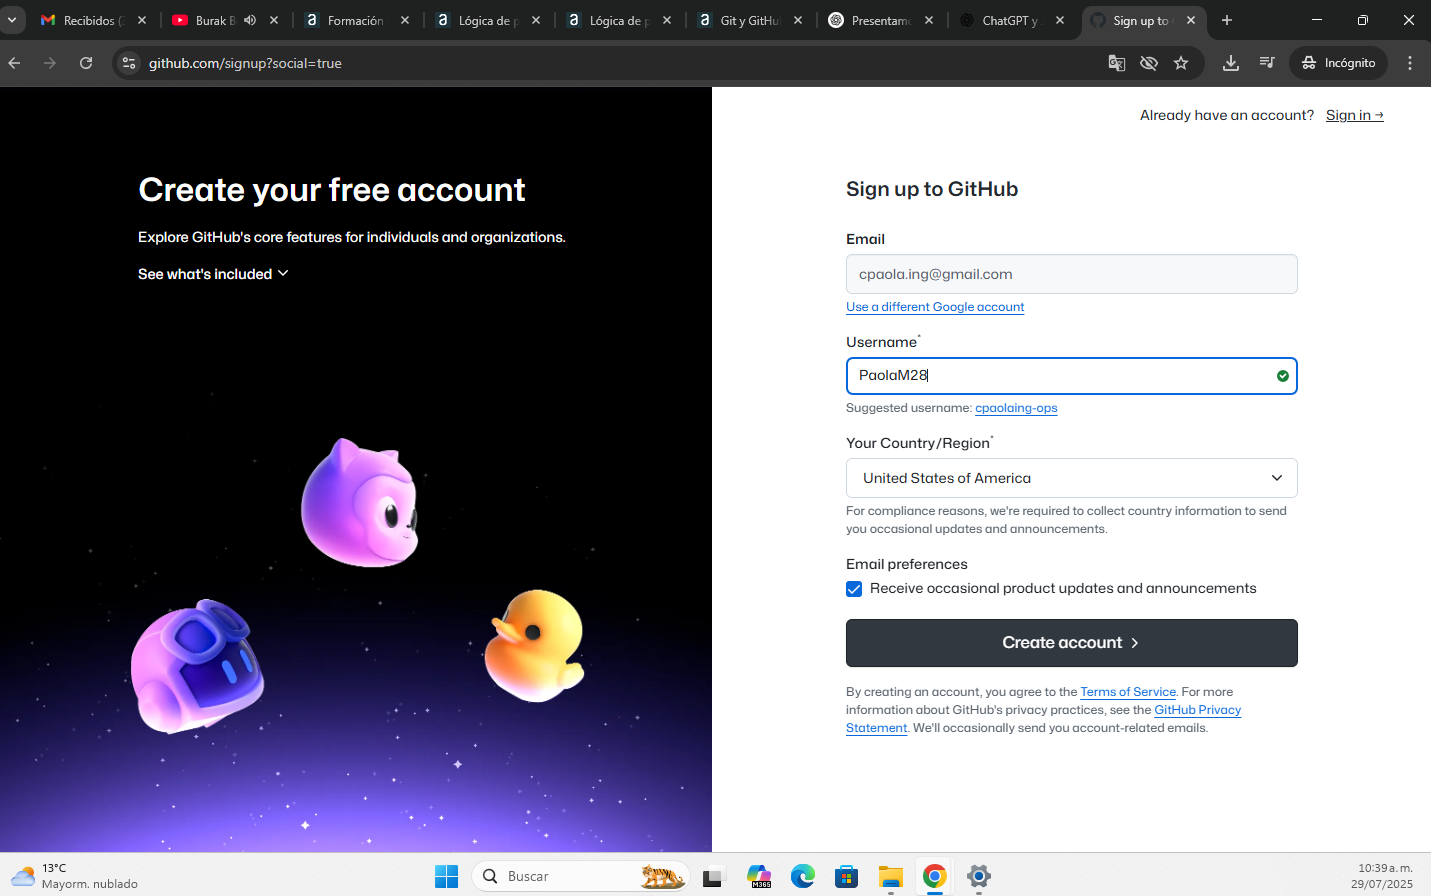Image resolution: width=1431 pixels, height=896 pixels.
Task: Mute the audio icon on Burak tab
Action: tap(250, 20)
